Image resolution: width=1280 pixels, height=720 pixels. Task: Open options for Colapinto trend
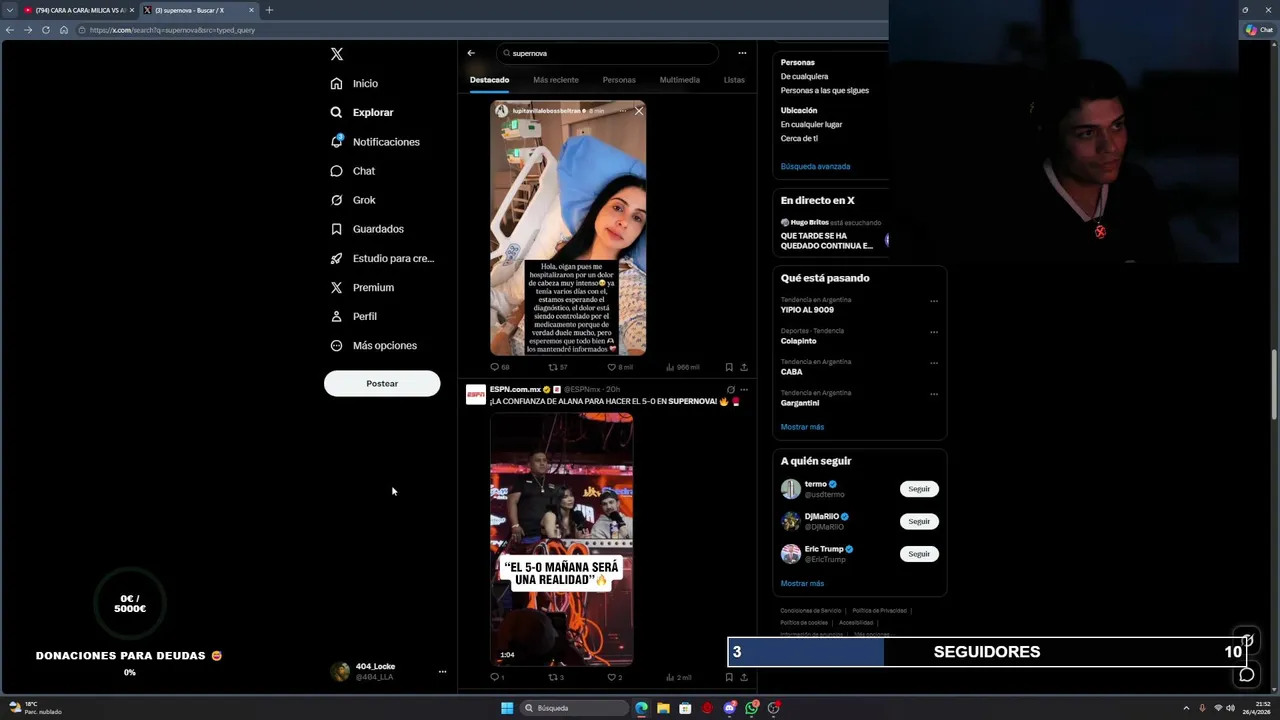(x=934, y=332)
